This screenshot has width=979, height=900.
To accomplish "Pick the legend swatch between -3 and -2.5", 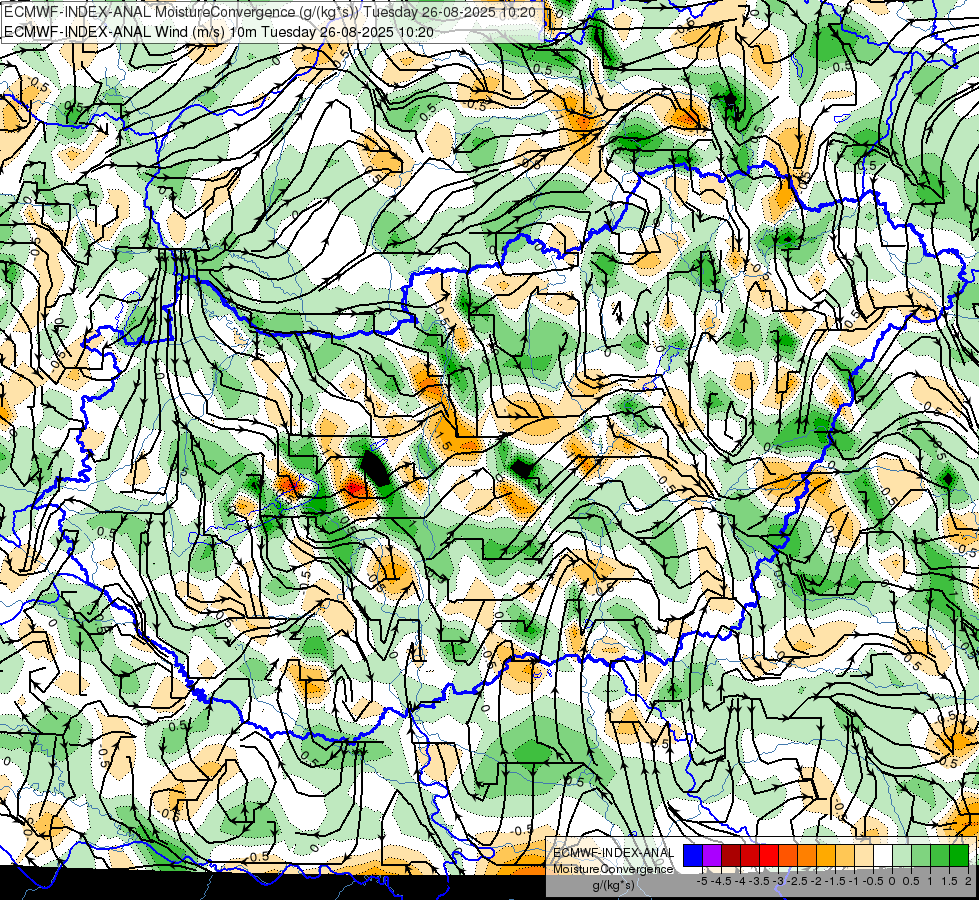I will (788, 855).
